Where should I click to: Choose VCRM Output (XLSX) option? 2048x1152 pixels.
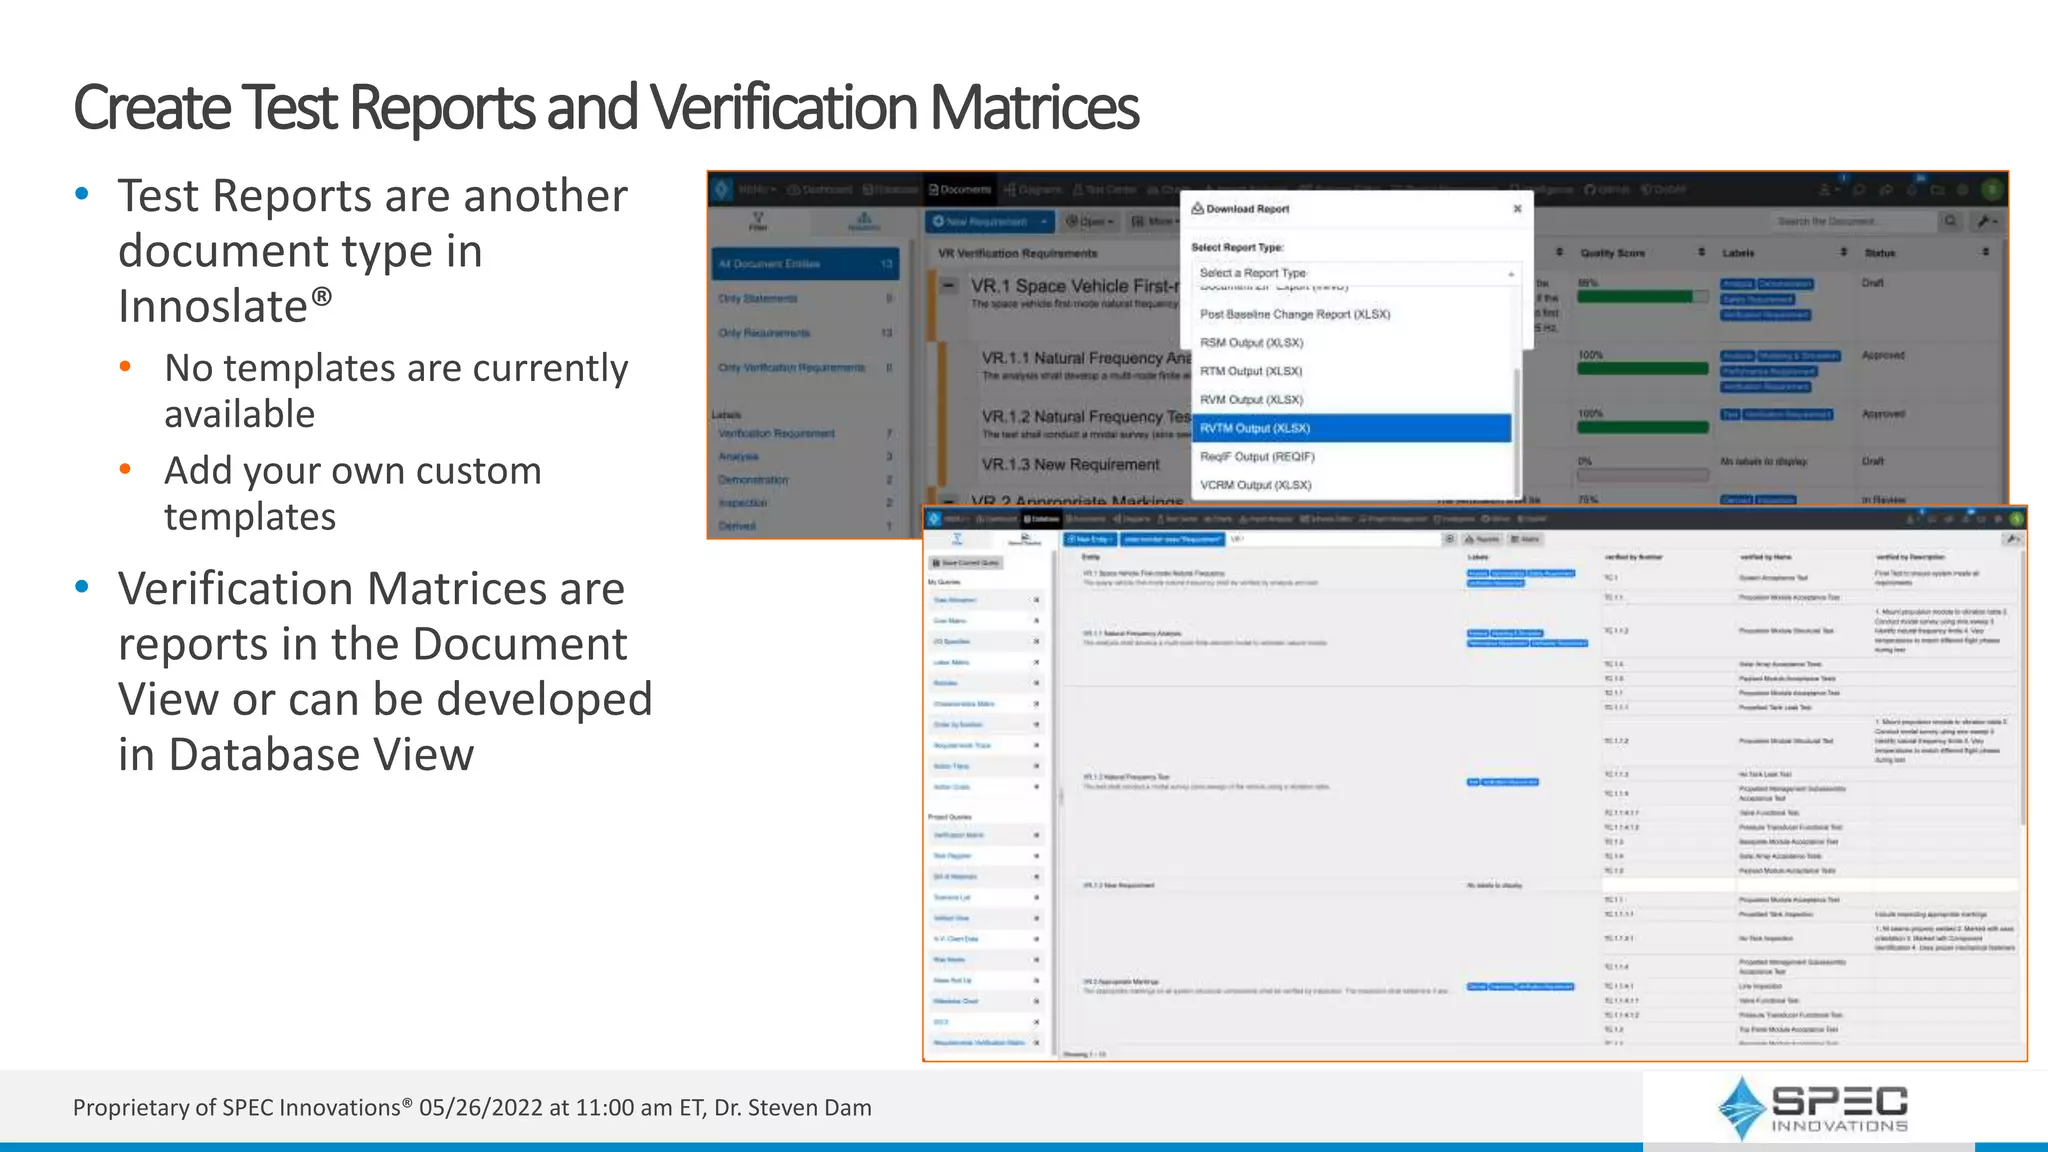click(1351, 485)
